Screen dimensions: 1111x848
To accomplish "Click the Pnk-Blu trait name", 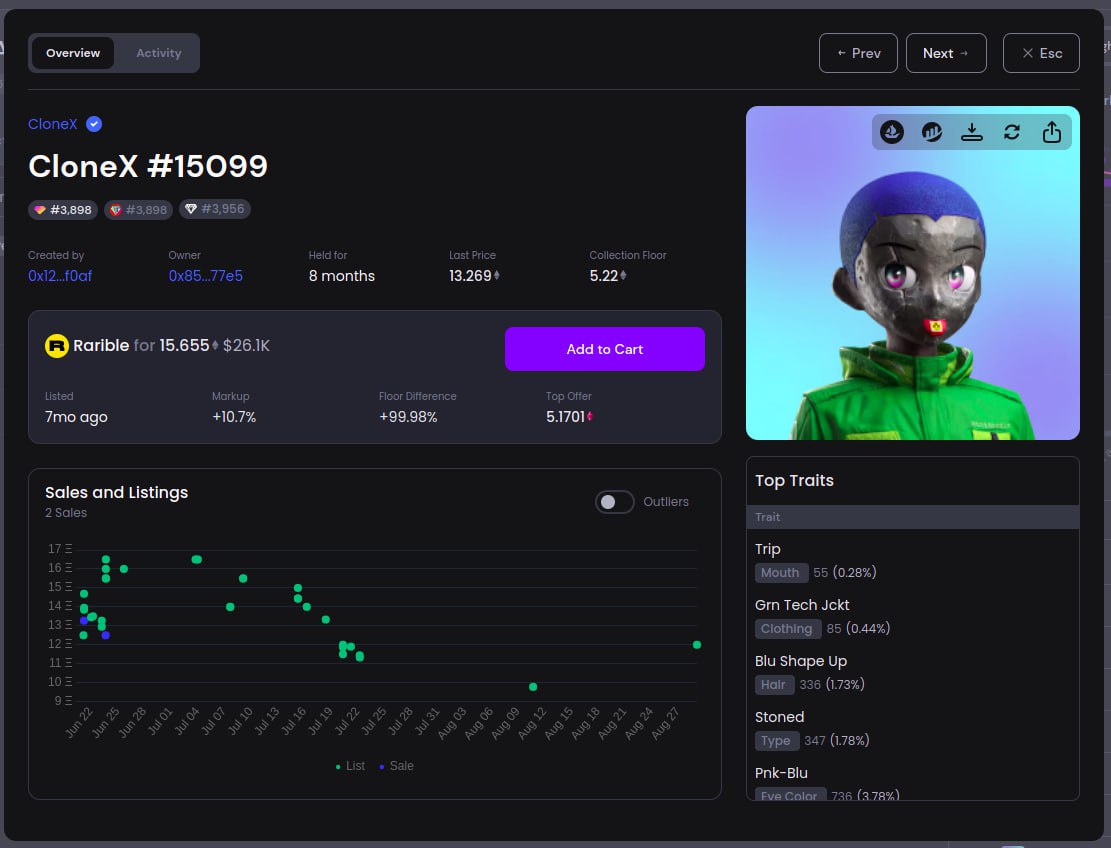I will 781,773.
